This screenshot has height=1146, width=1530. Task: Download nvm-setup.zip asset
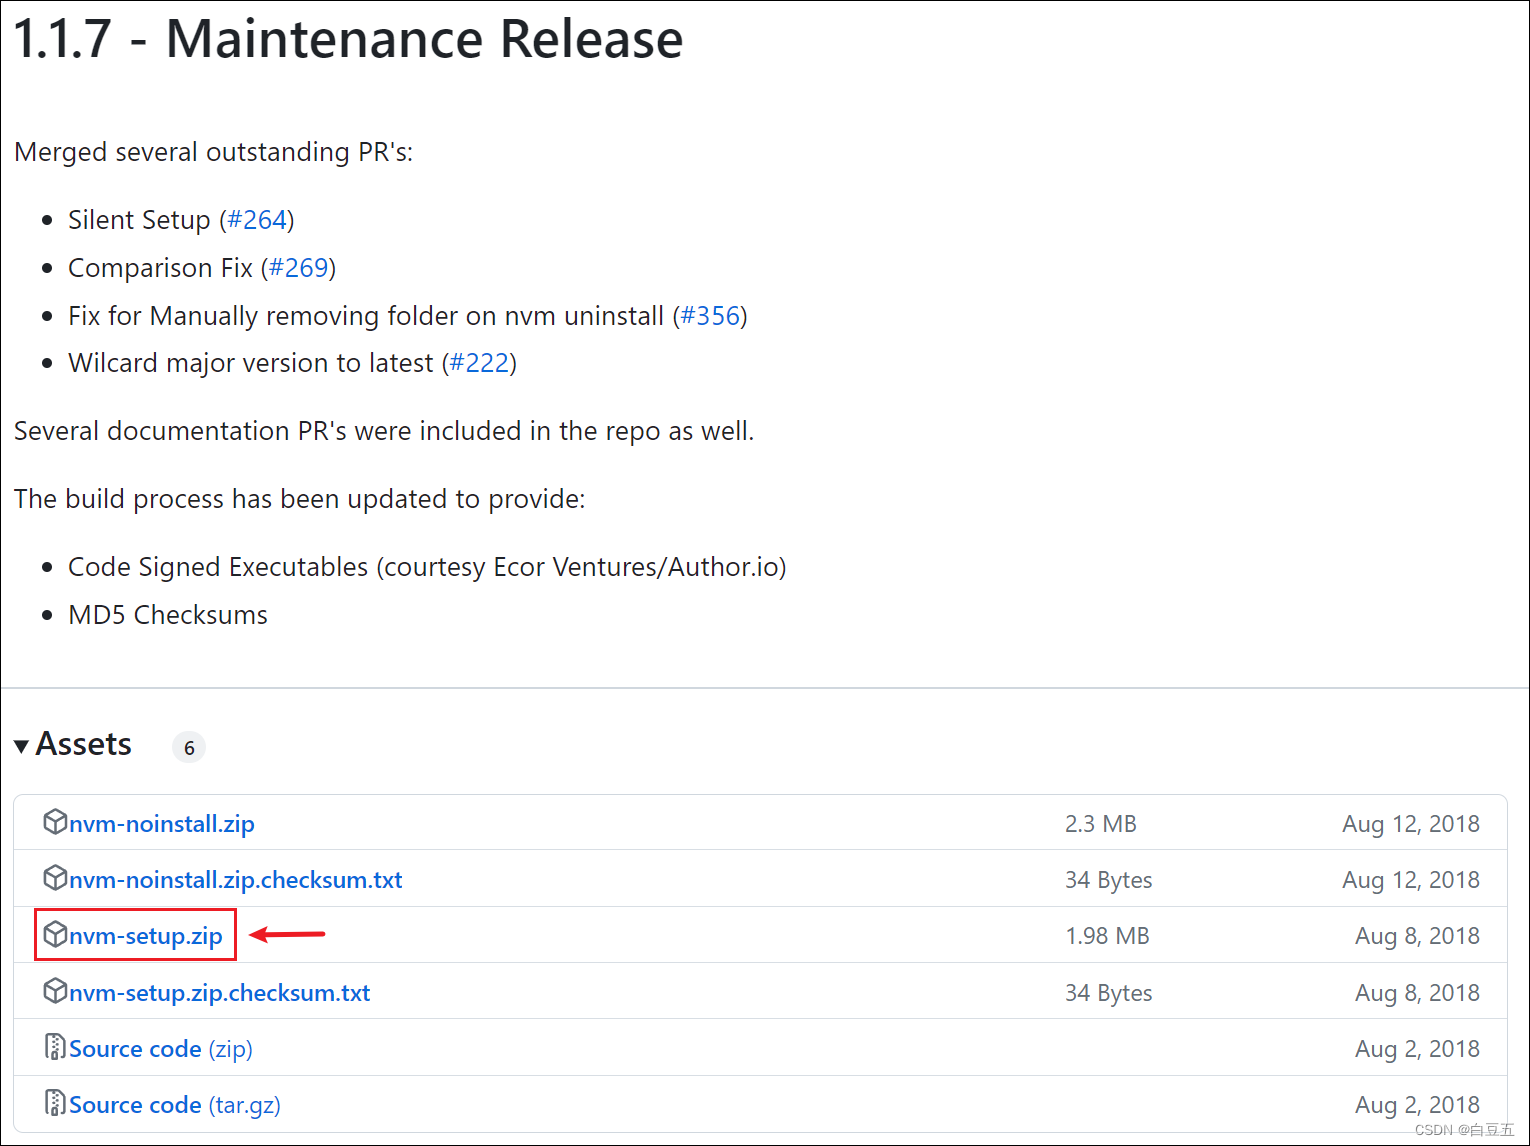click(146, 936)
